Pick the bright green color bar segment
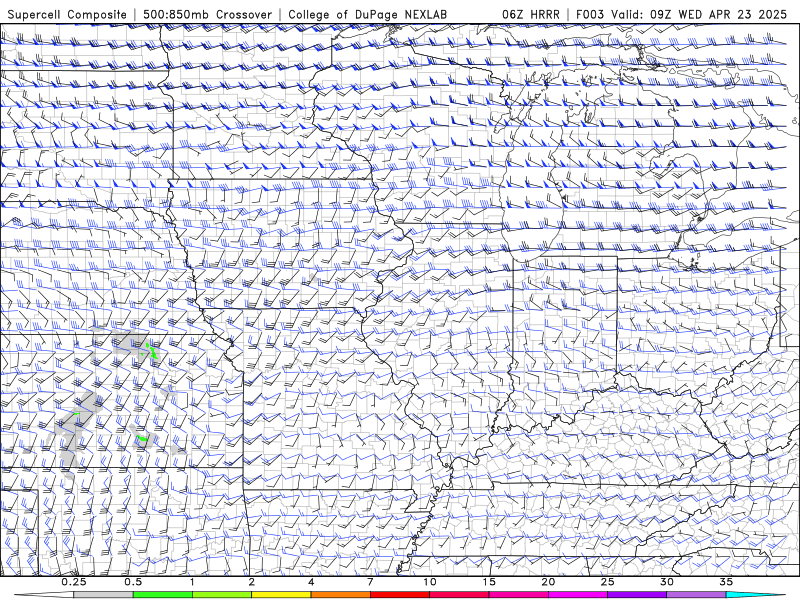 [x=162, y=595]
